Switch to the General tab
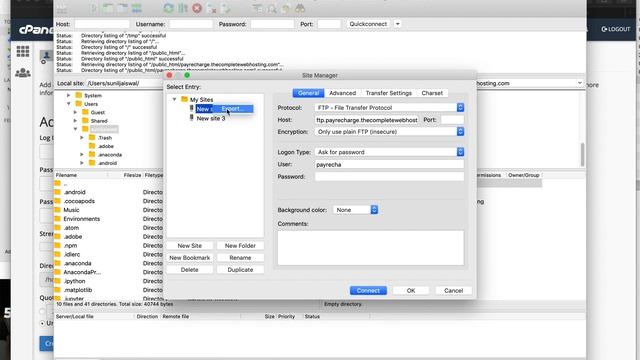Image resolution: width=640 pixels, height=360 pixels. pos(308,93)
